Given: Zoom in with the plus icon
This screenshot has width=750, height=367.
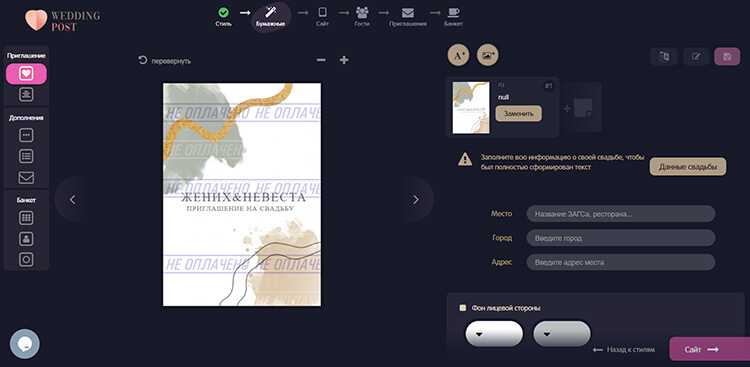Looking at the screenshot, I should (x=344, y=60).
